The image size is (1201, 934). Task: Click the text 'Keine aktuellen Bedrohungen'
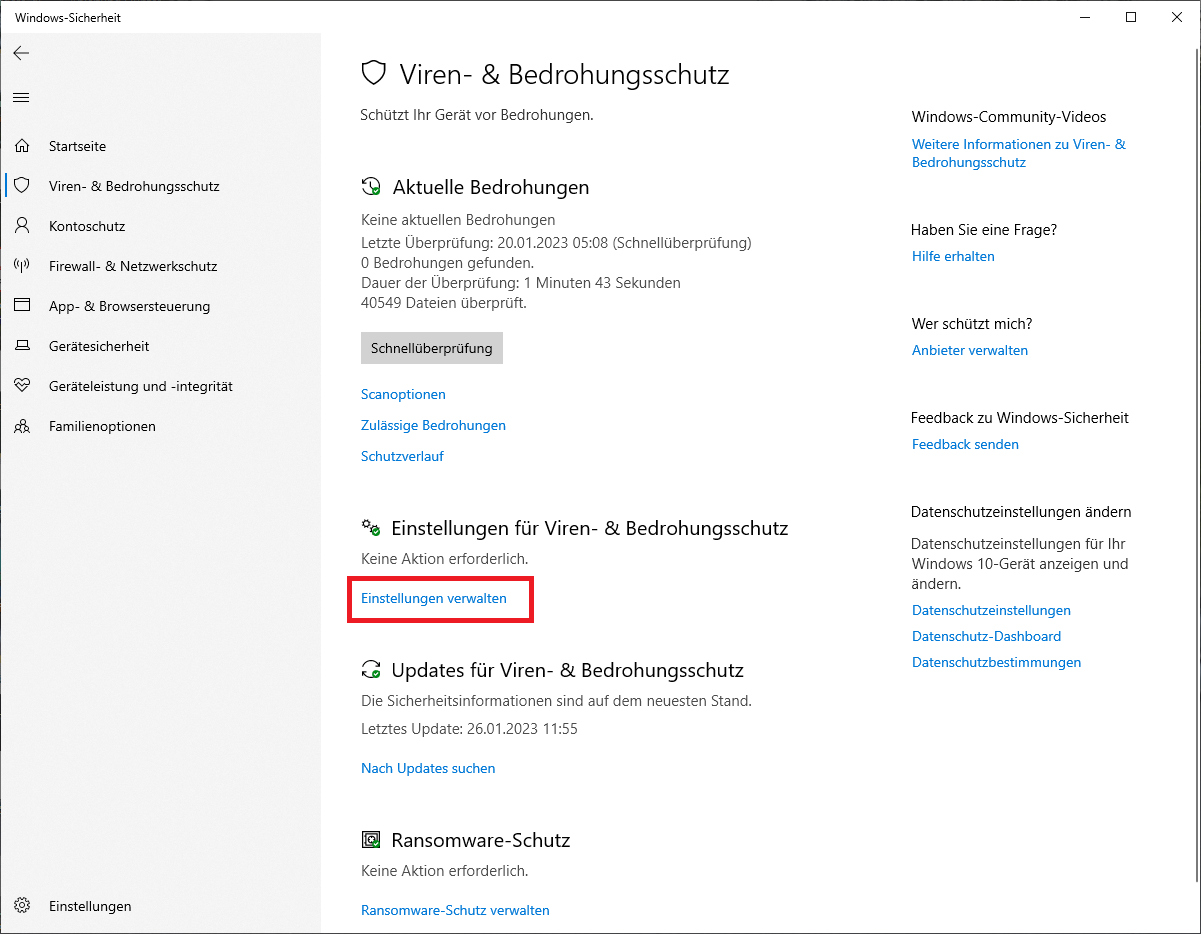pyautogui.click(x=458, y=219)
